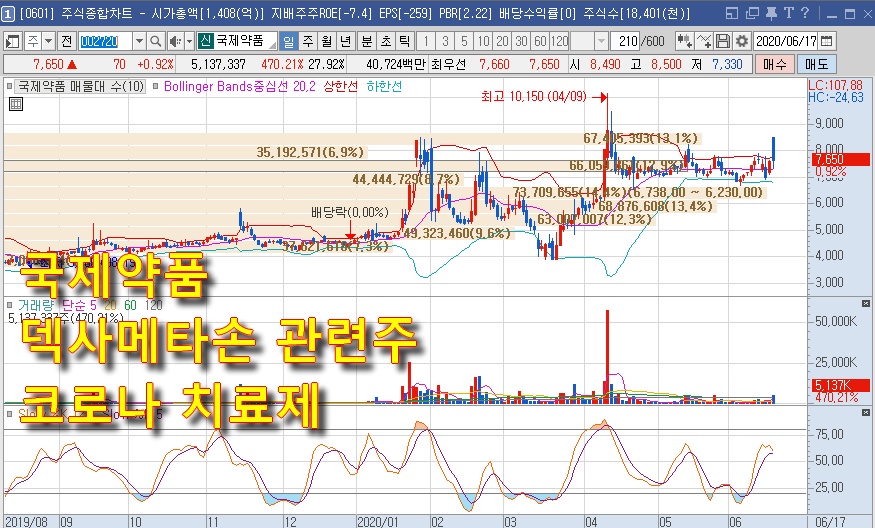The height and width of the screenshot is (528, 875).
Task: Click the magnifier stock search icon
Action: coord(156,41)
